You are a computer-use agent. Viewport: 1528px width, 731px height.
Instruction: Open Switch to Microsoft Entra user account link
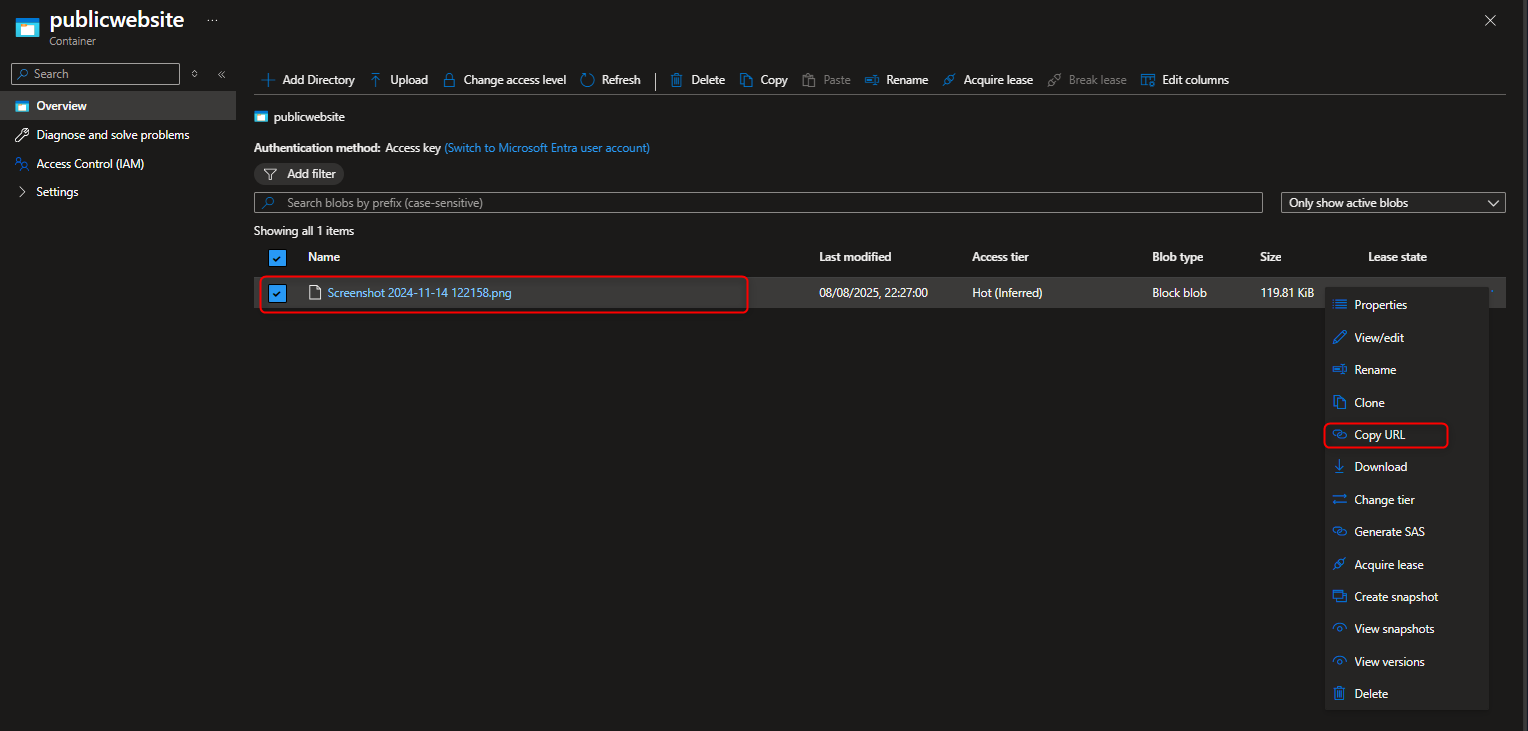(546, 147)
